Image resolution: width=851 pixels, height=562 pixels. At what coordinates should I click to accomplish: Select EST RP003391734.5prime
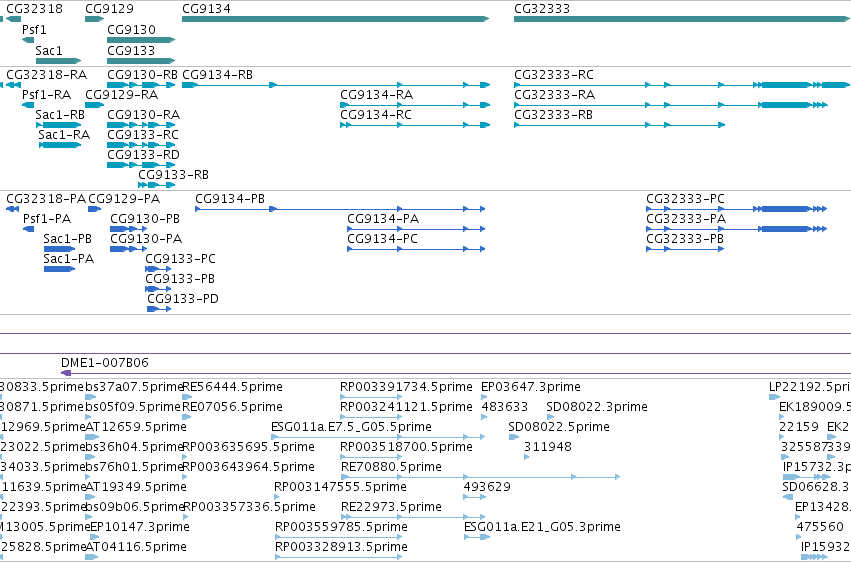[x=371, y=397]
